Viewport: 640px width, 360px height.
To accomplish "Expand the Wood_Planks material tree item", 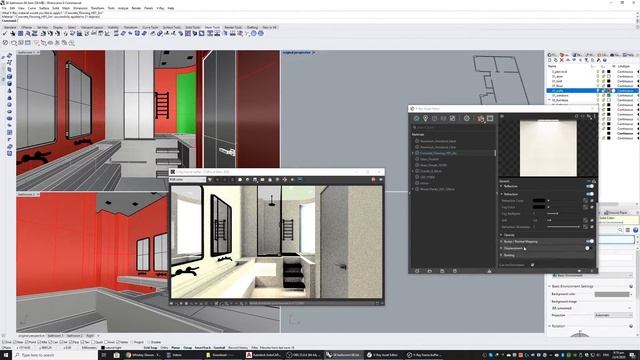I will tap(413, 189).
